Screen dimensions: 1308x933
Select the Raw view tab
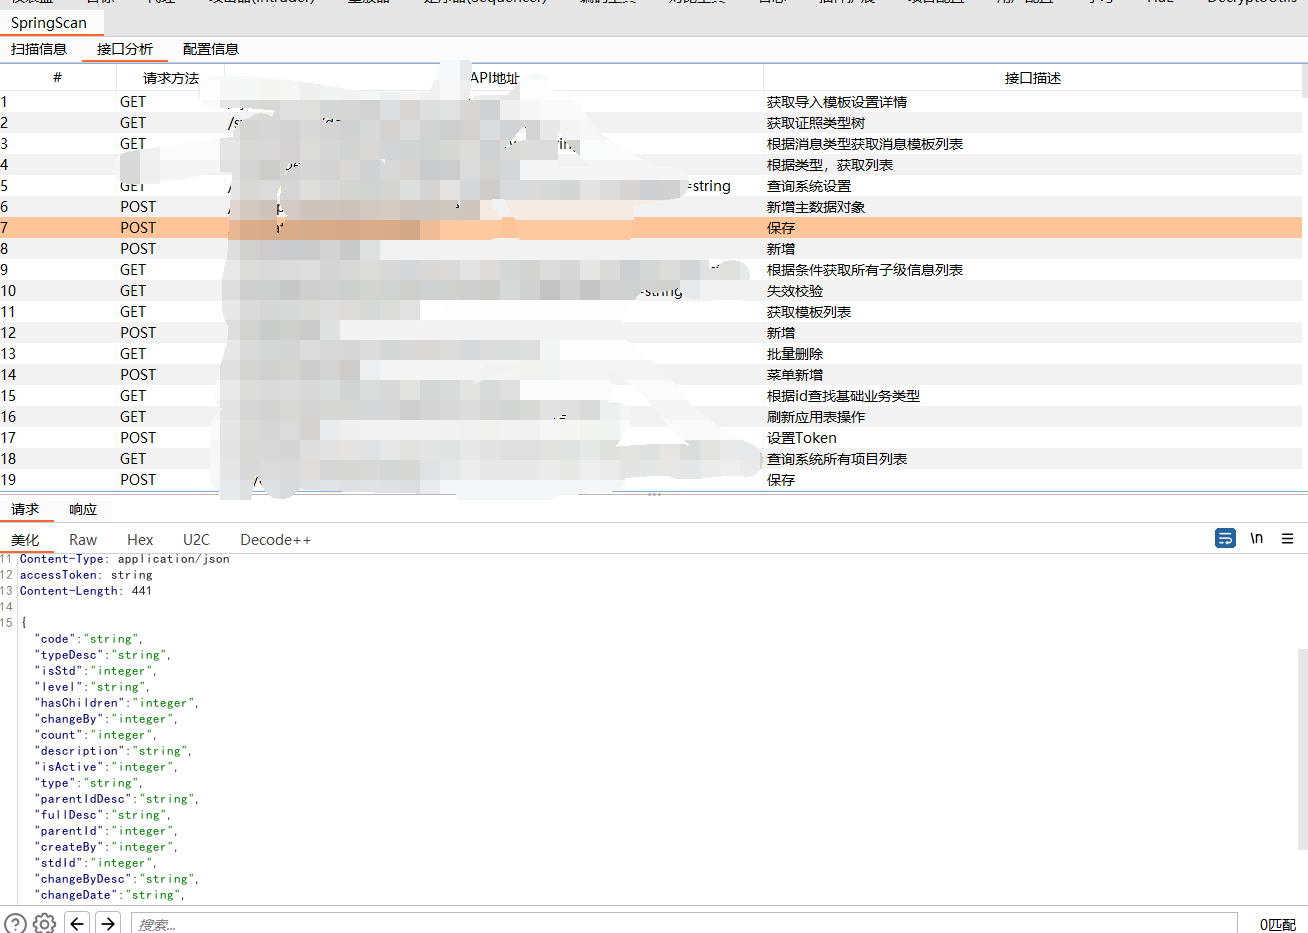point(83,540)
